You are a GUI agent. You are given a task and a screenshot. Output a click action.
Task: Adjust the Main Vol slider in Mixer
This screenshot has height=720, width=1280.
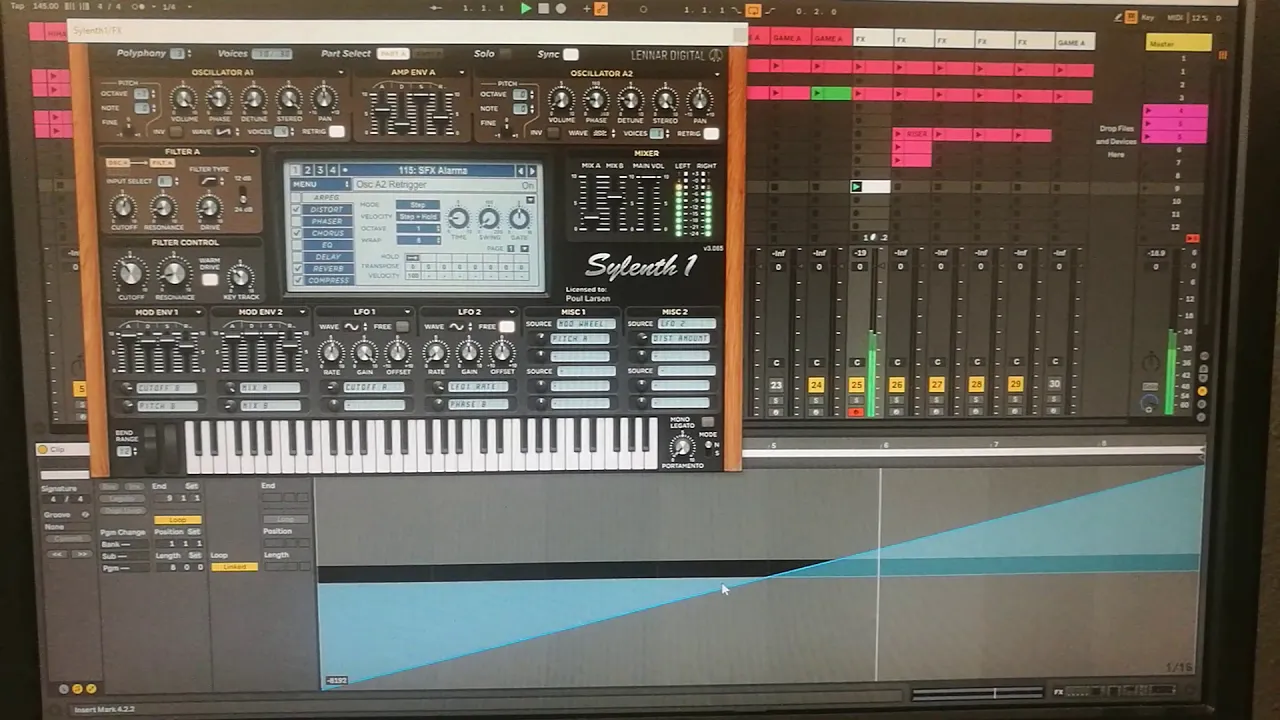coord(647,203)
